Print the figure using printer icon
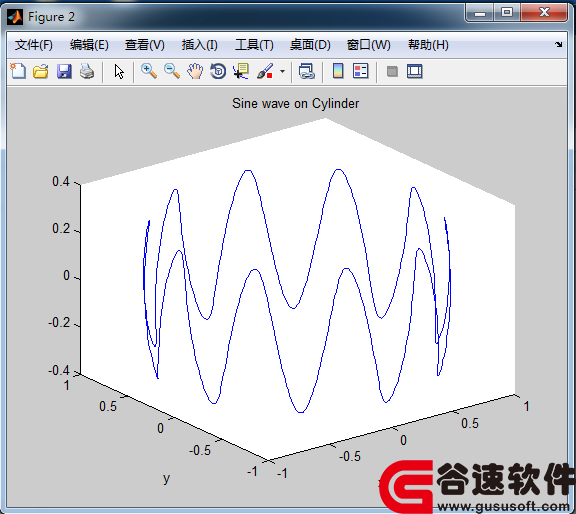Viewport: 576px width, 514px height. tap(87, 71)
